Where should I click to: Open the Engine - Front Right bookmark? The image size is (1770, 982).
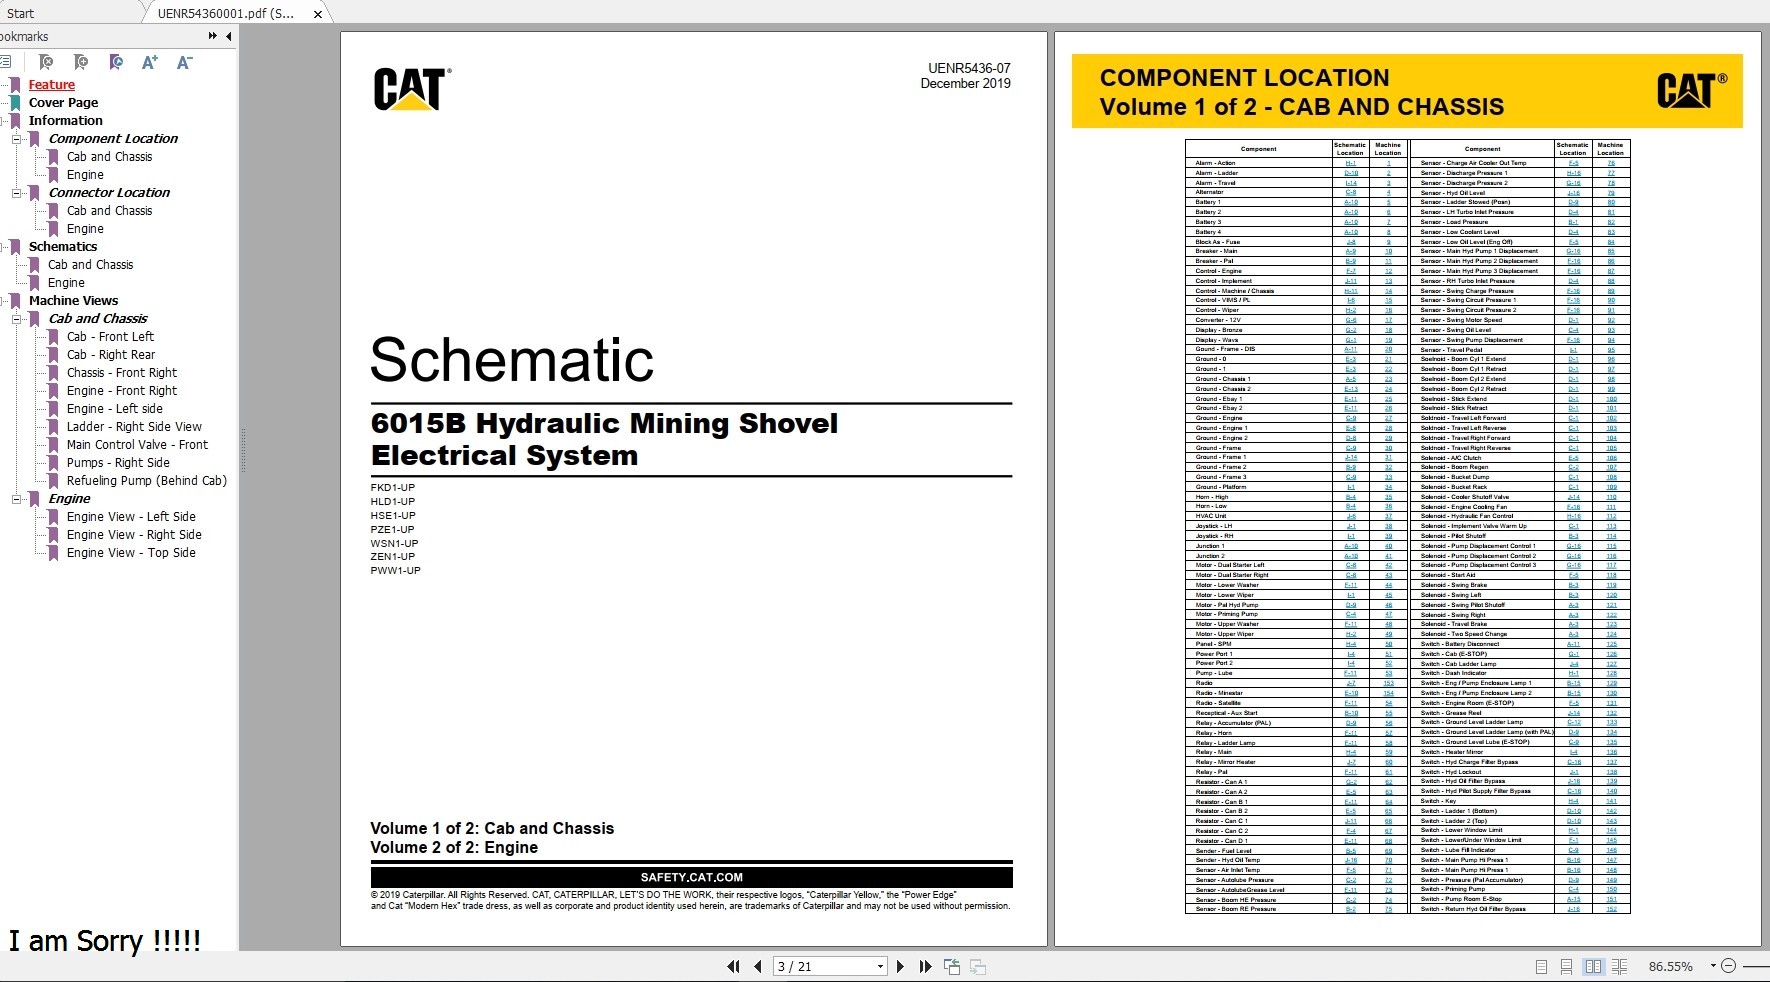pyautogui.click(x=122, y=391)
